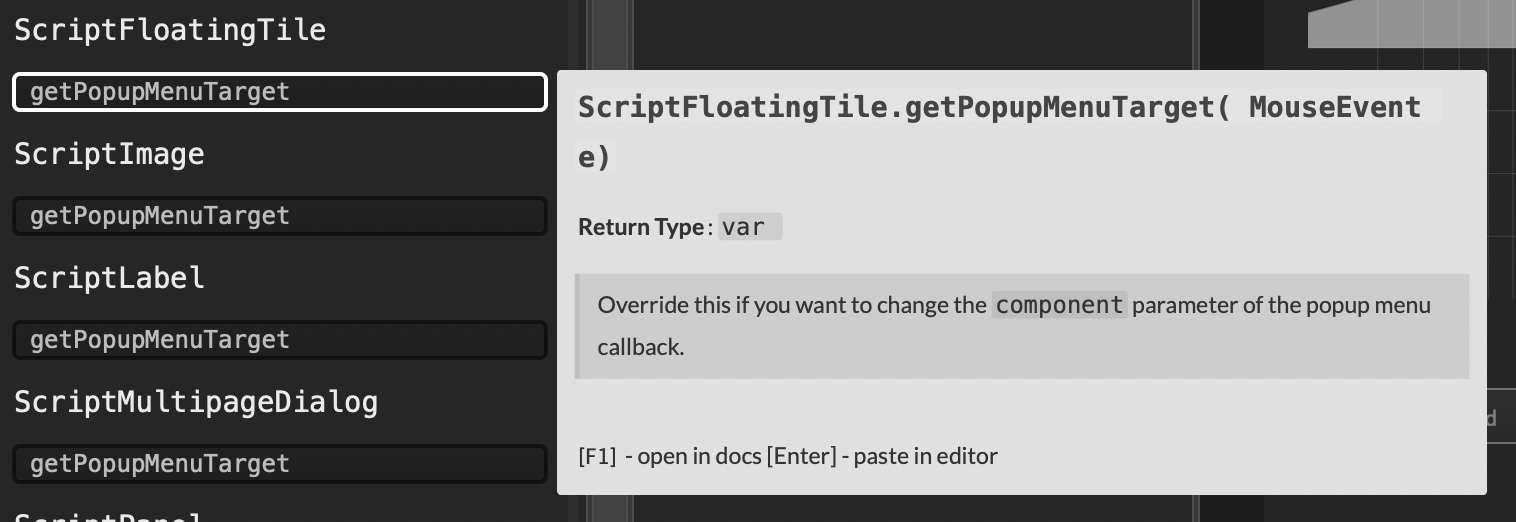Collapse the ScriptLabel class heading
This screenshot has height=522, width=1516.
[x=109, y=278]
